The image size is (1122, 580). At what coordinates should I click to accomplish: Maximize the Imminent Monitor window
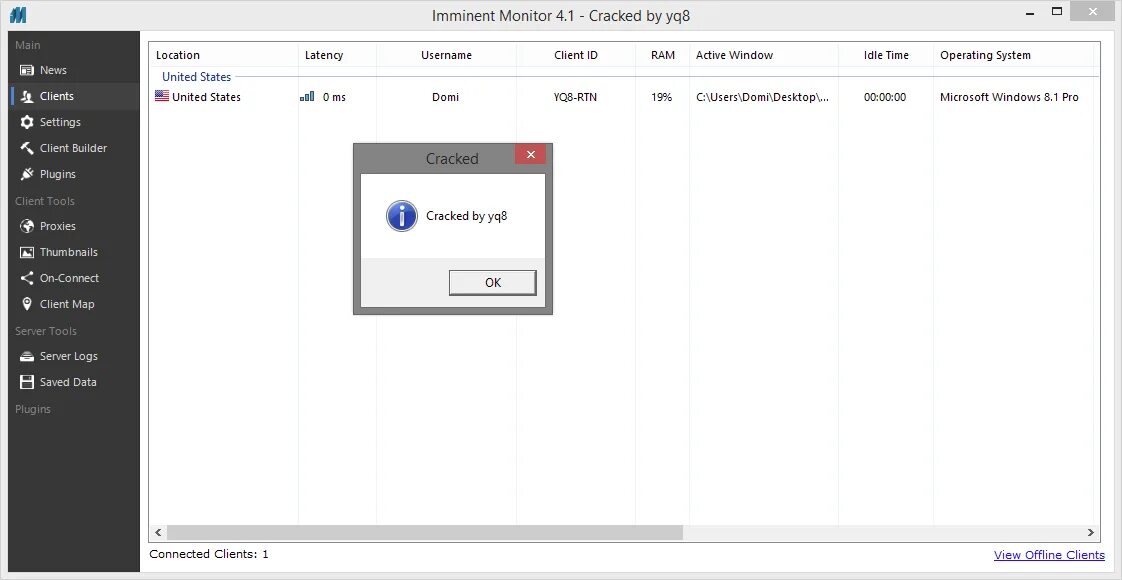point(1057,11)
